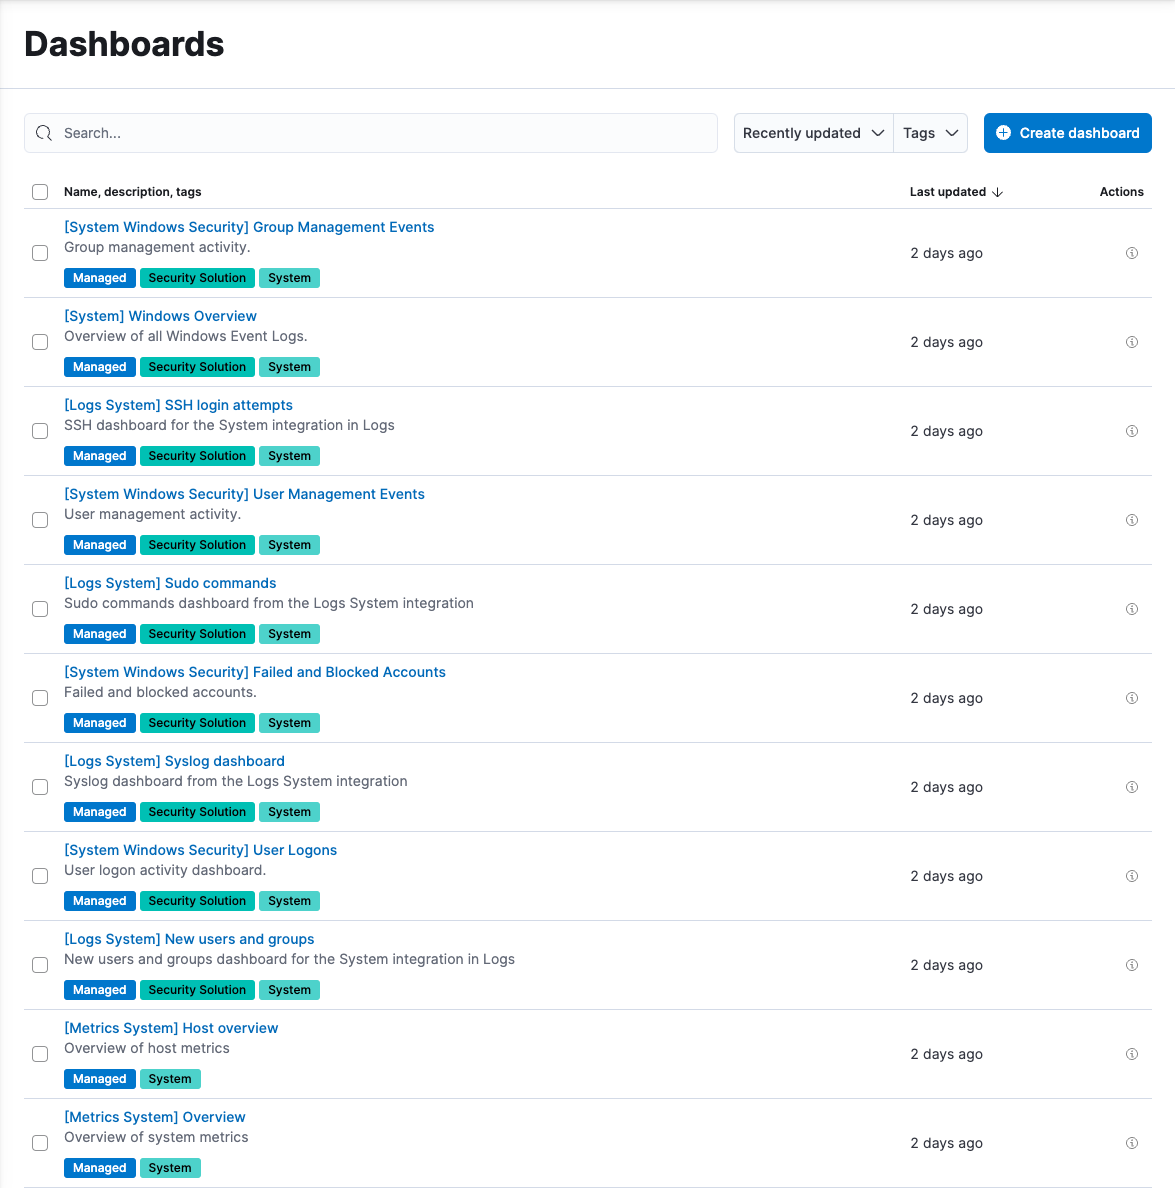Select the Failed and Blocked Accounts checkbox
The image size is (1175, 1188).
(x=40, y=698)
